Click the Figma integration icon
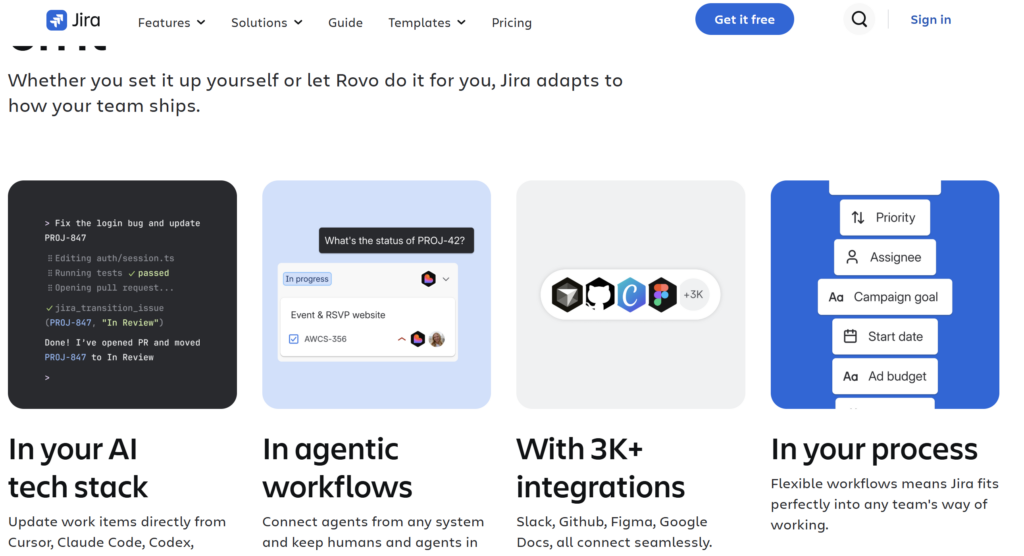Image resolution: width=1024 pixels, height=556 pixels. [x=662, y=295]
